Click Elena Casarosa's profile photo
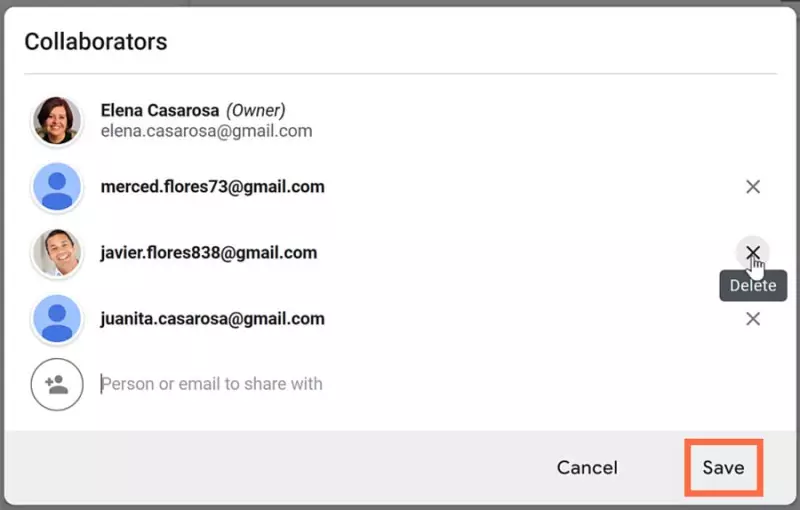Image resolution: width=800 pixels, height=510 pixels. coord(57,121)
